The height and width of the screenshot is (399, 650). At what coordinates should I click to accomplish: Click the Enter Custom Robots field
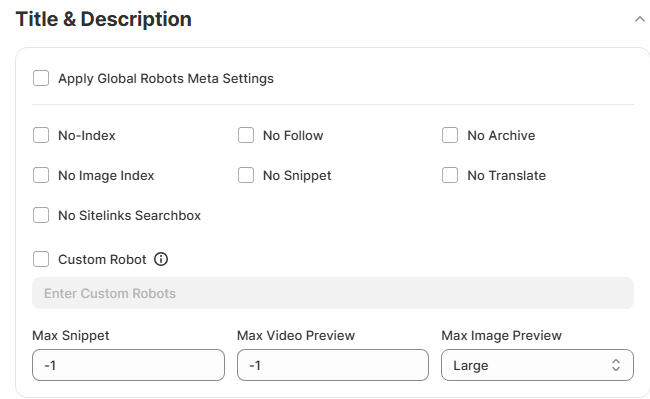(x=333, y=293)
